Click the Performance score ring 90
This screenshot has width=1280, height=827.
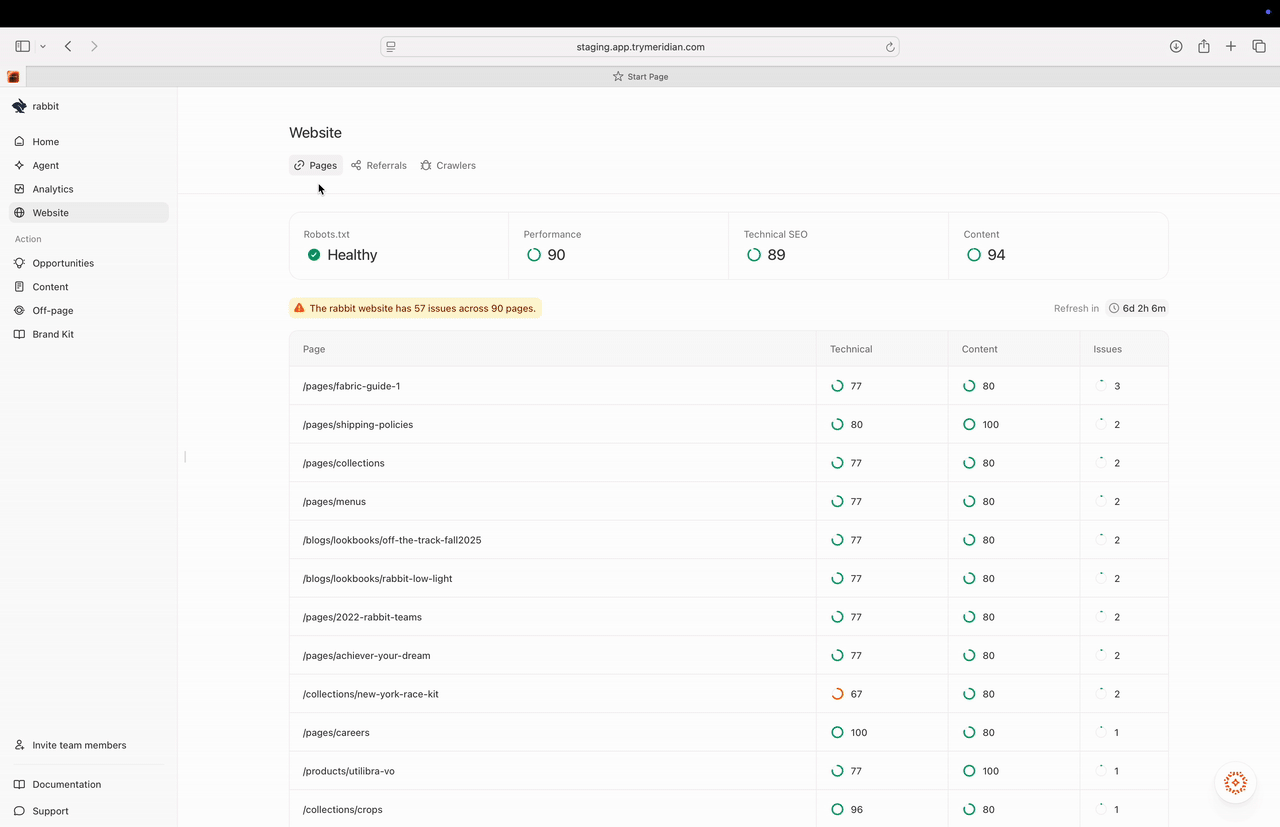(534, 255)
